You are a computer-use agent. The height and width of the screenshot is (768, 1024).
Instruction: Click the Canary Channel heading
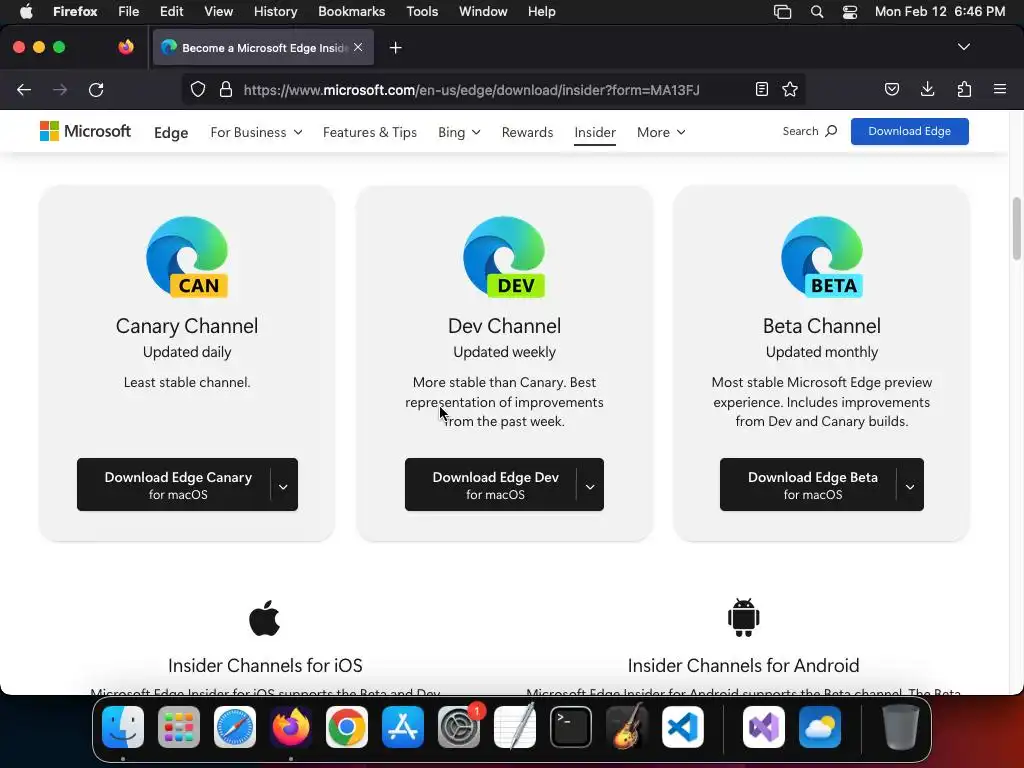coord(187,326)
